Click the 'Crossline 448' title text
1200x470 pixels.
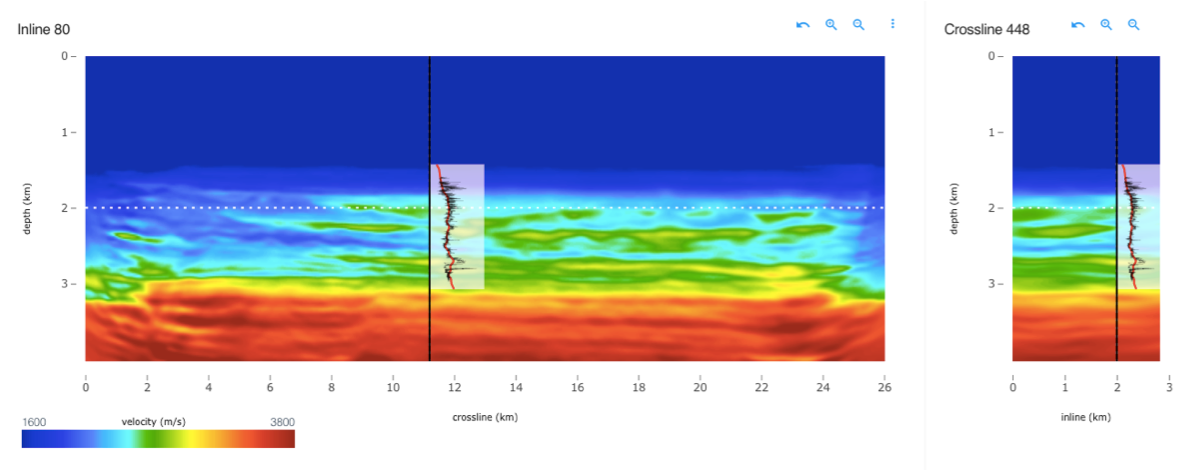point(987,30)
